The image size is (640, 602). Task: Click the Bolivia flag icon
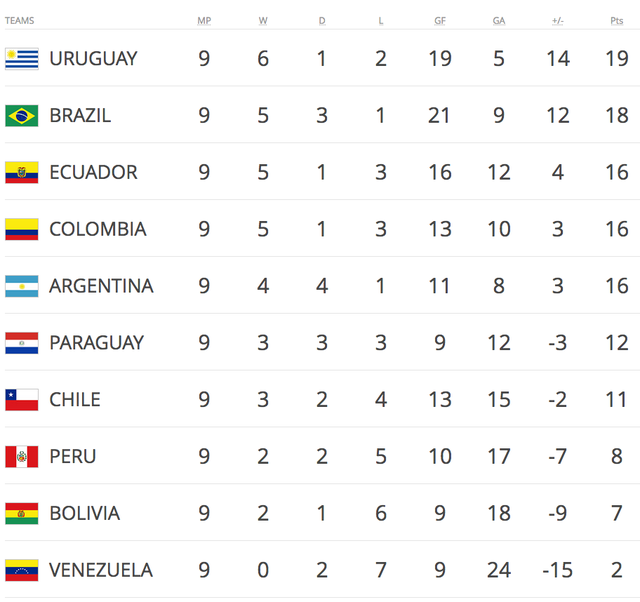point(22,514)
